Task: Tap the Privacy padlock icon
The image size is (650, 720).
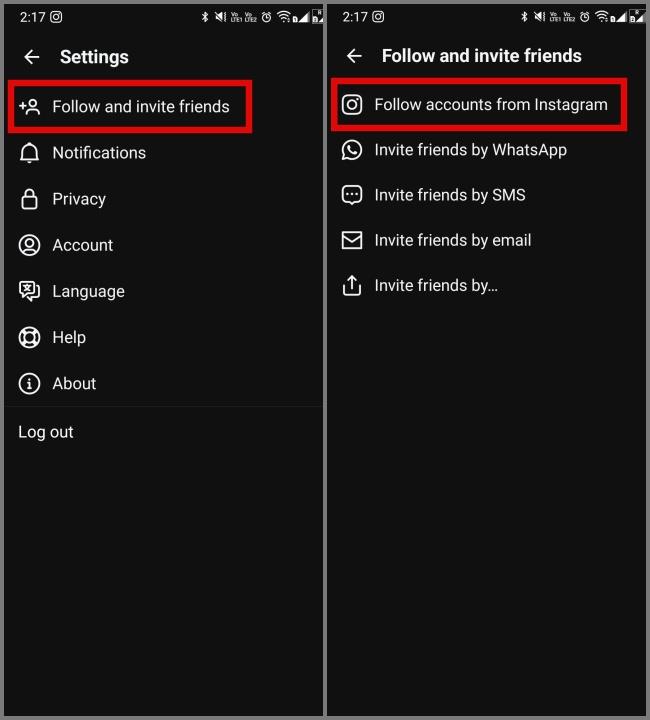Action: [x=29, y=199]
